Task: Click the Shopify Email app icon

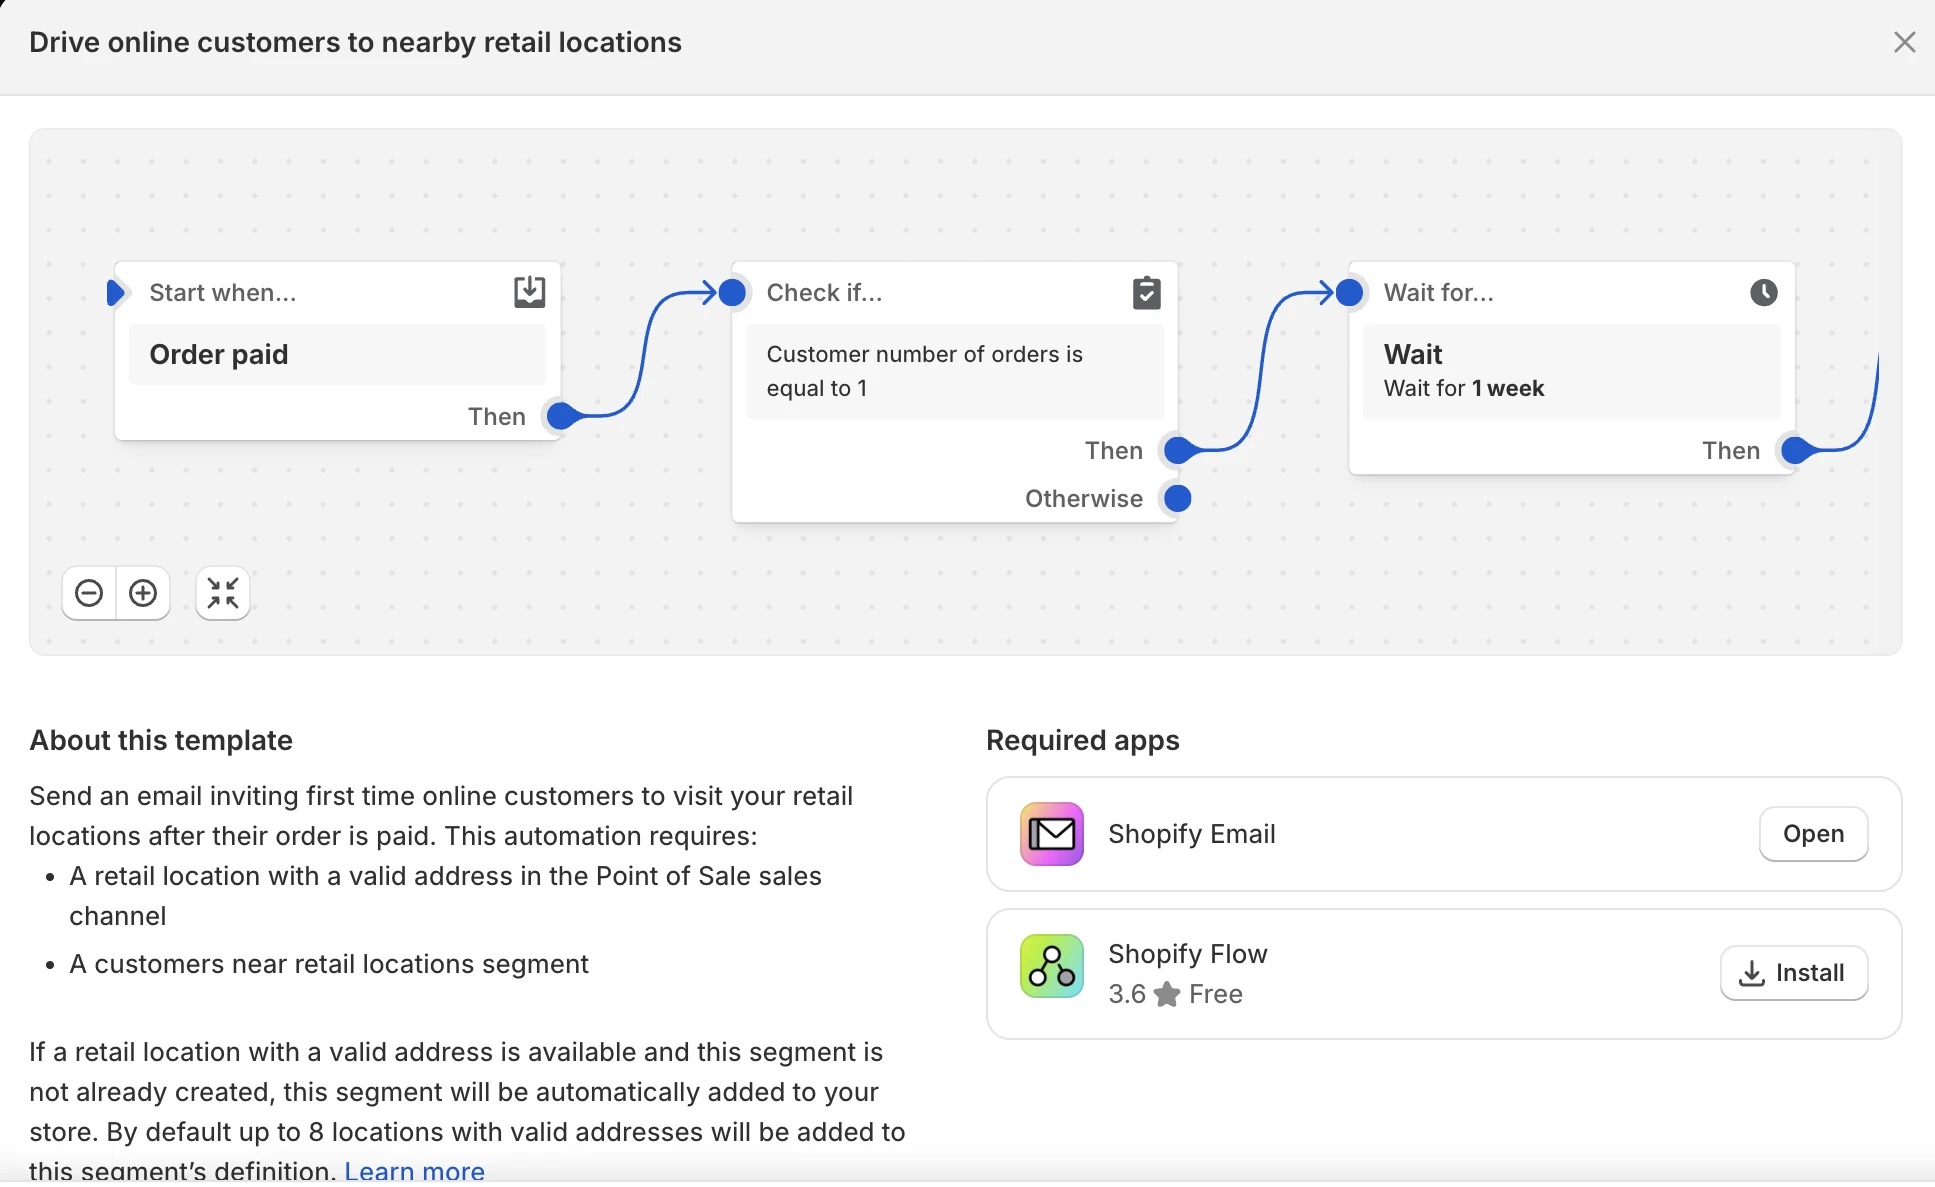Action: pyautogui.click(x=1051, y=834)
